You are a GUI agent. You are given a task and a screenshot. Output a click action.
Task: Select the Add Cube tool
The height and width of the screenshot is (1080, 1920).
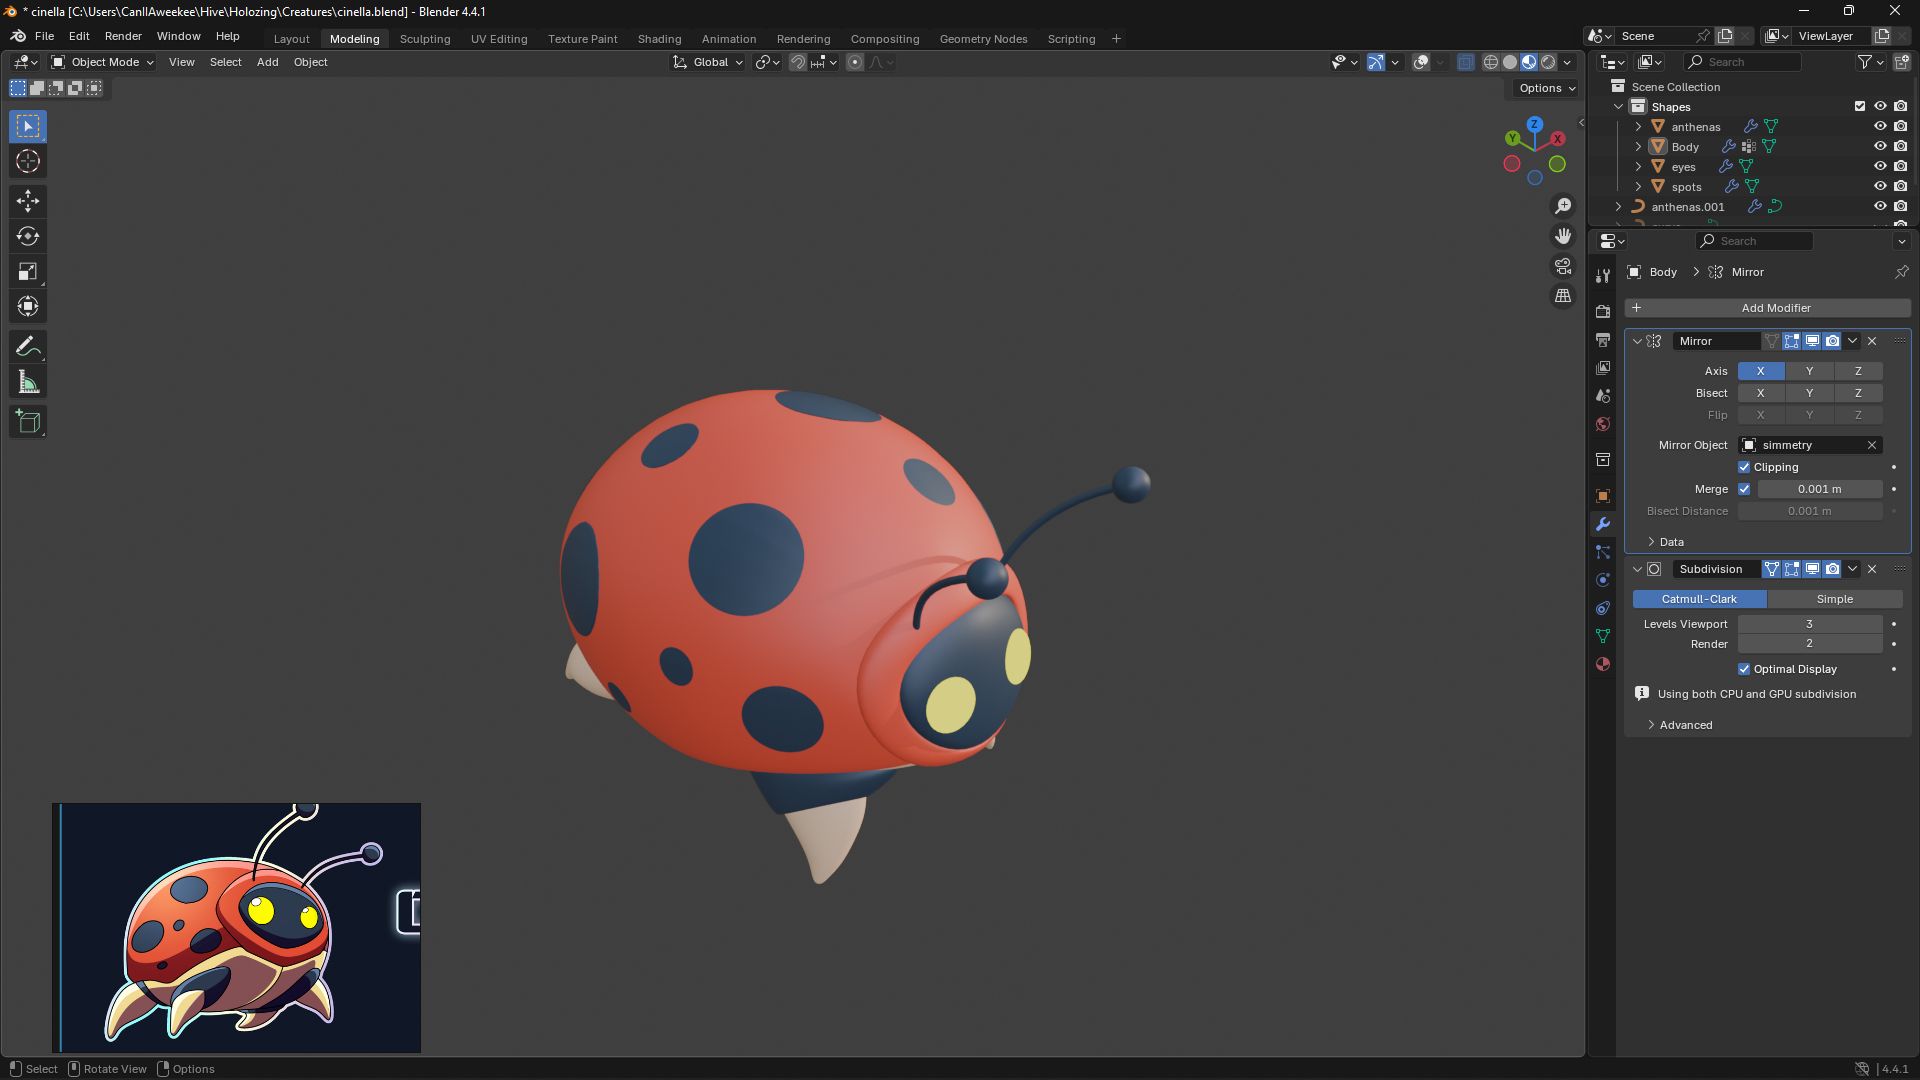tap(28, 421)
